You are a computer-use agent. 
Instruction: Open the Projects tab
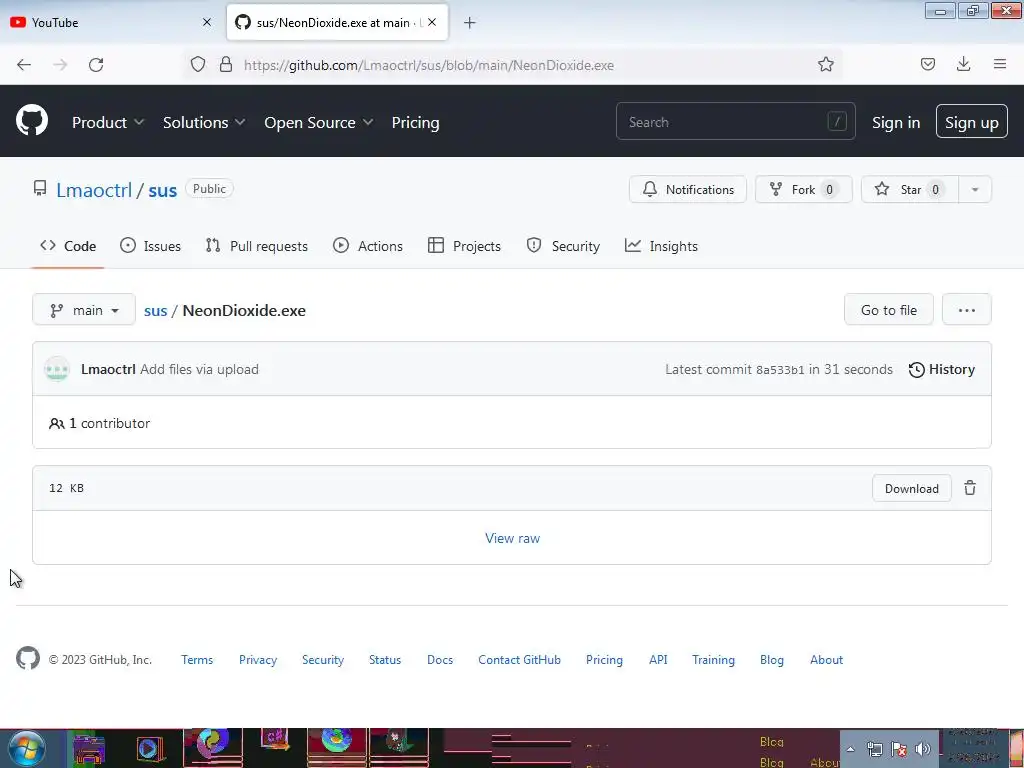464,246
